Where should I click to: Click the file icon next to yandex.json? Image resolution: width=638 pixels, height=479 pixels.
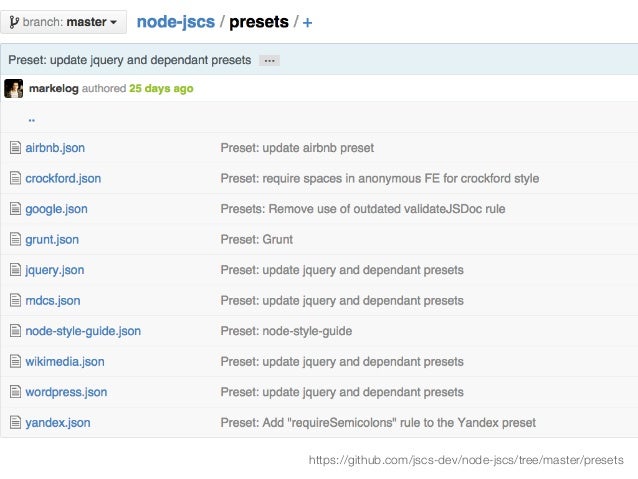[x=15, y=423]
